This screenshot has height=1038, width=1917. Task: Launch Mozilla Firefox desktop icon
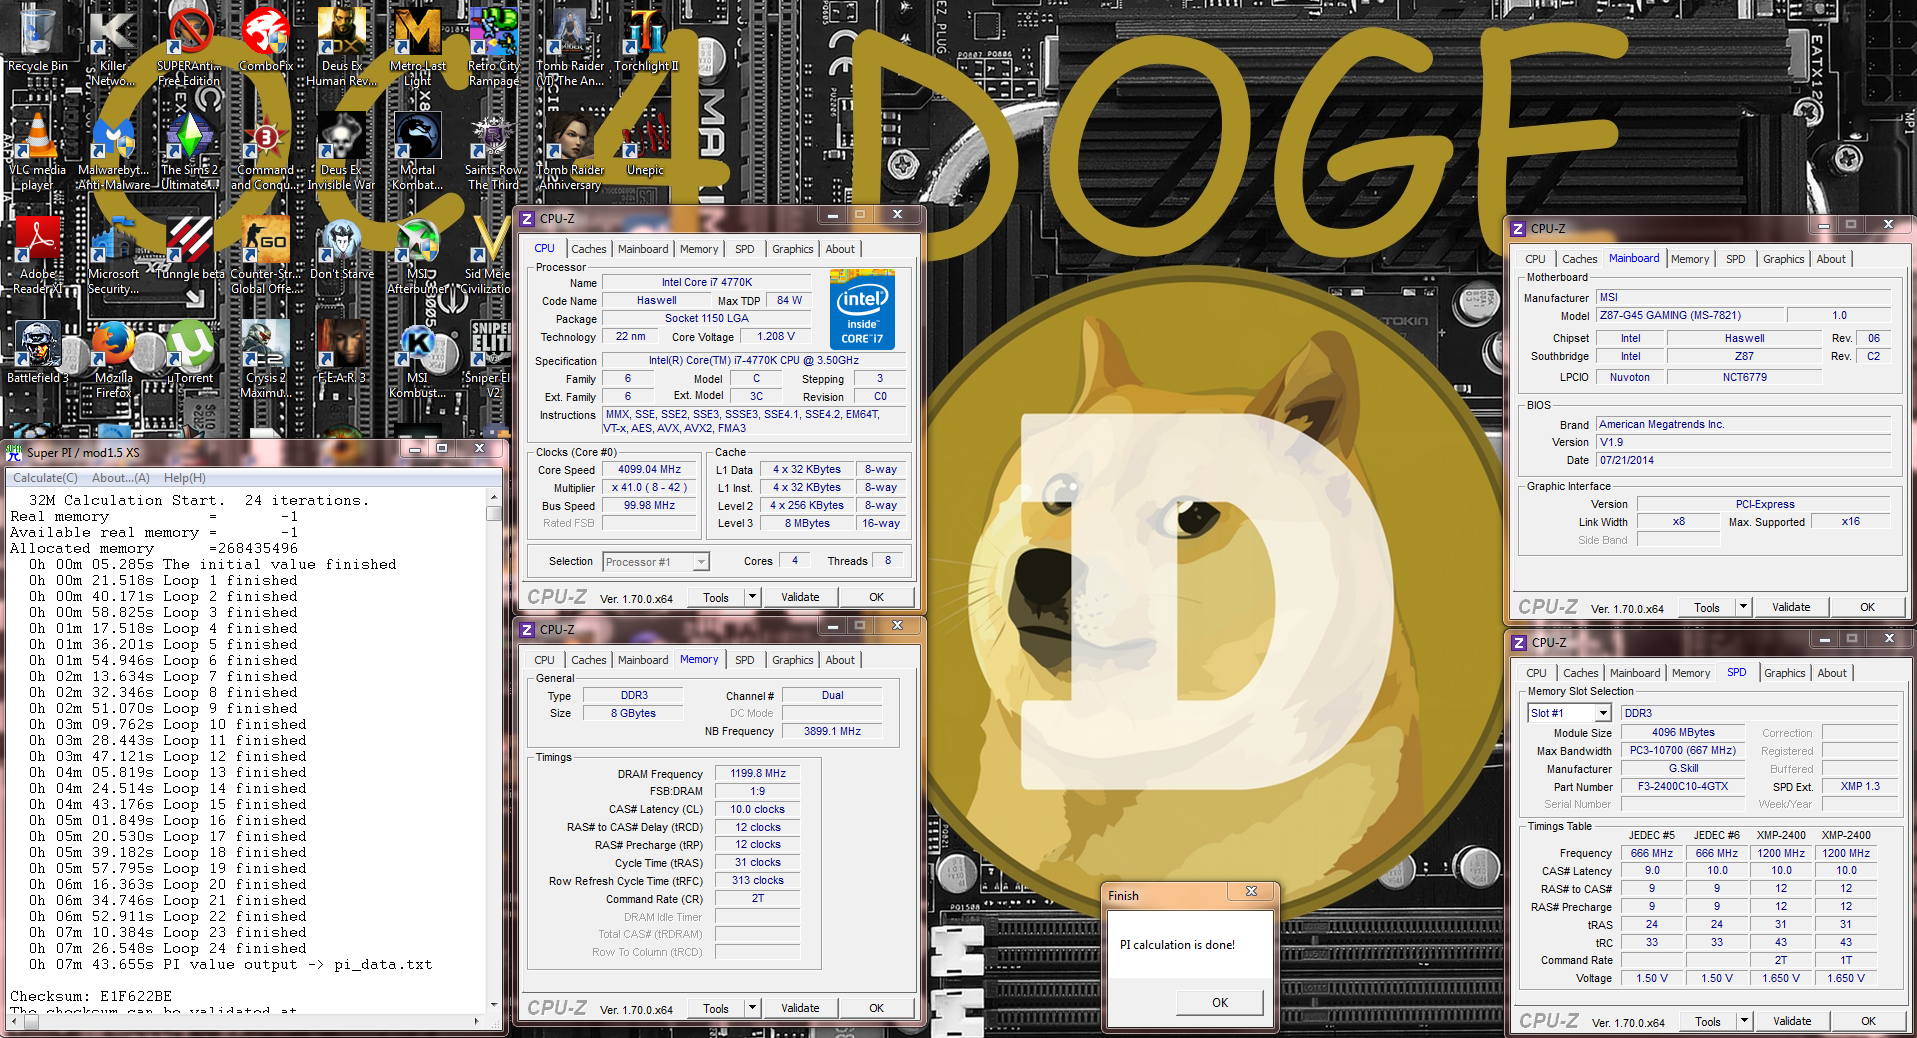click(x=113, y=358)
